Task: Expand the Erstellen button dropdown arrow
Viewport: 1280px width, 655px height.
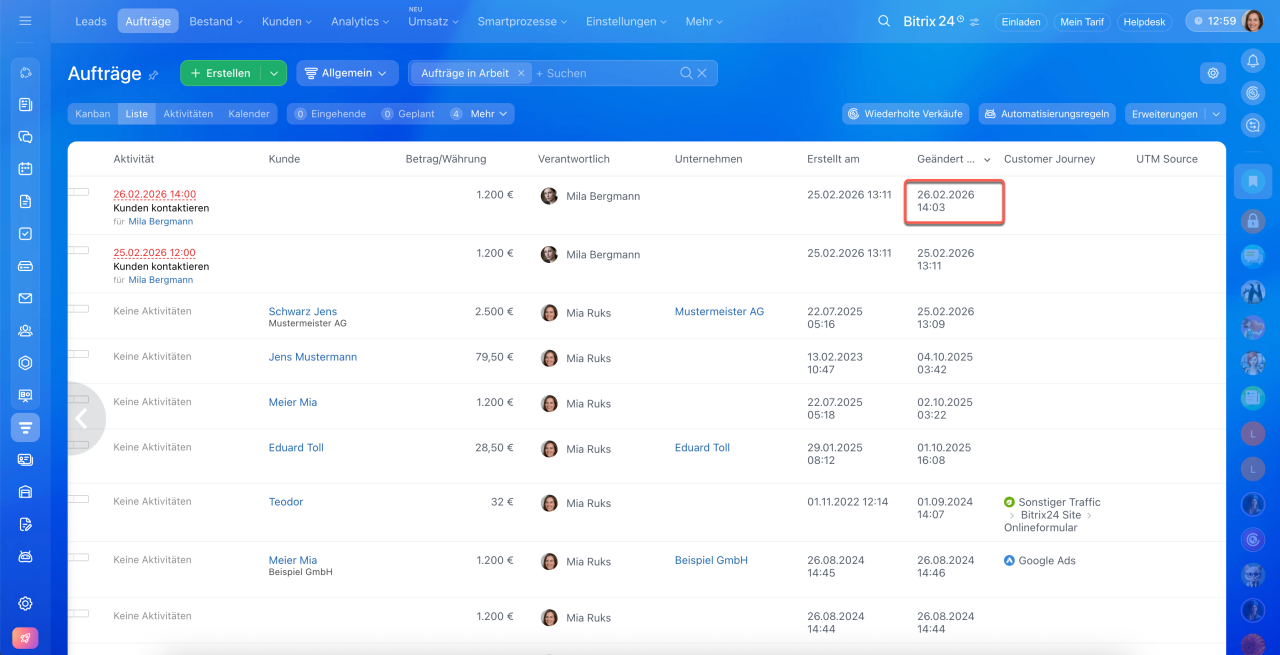Action: point(273,73)
